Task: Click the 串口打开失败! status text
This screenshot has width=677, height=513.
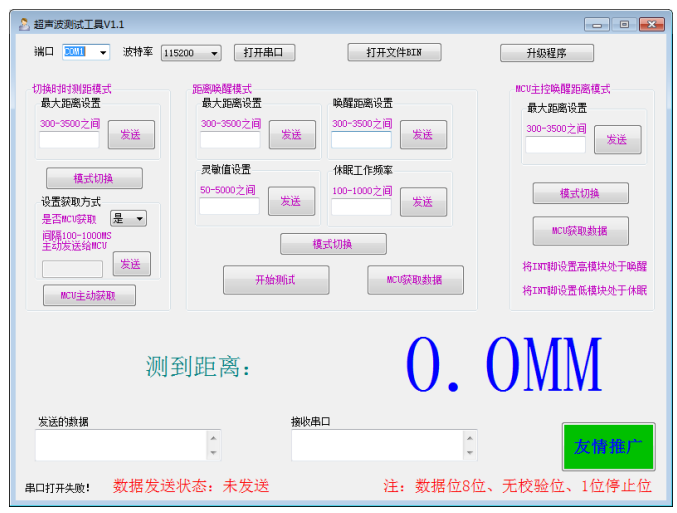Action: [57, 488]
